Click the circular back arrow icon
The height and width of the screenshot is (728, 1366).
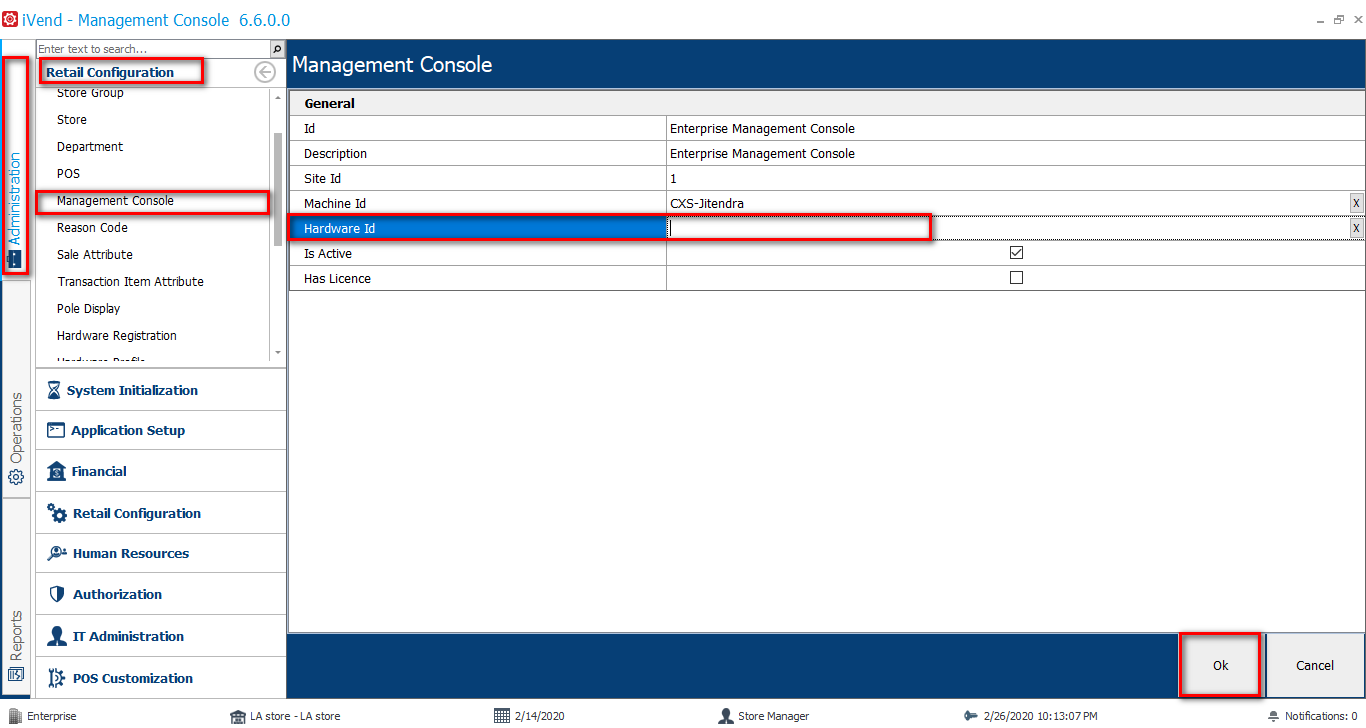pyautogui.click(x=265, y=72)
